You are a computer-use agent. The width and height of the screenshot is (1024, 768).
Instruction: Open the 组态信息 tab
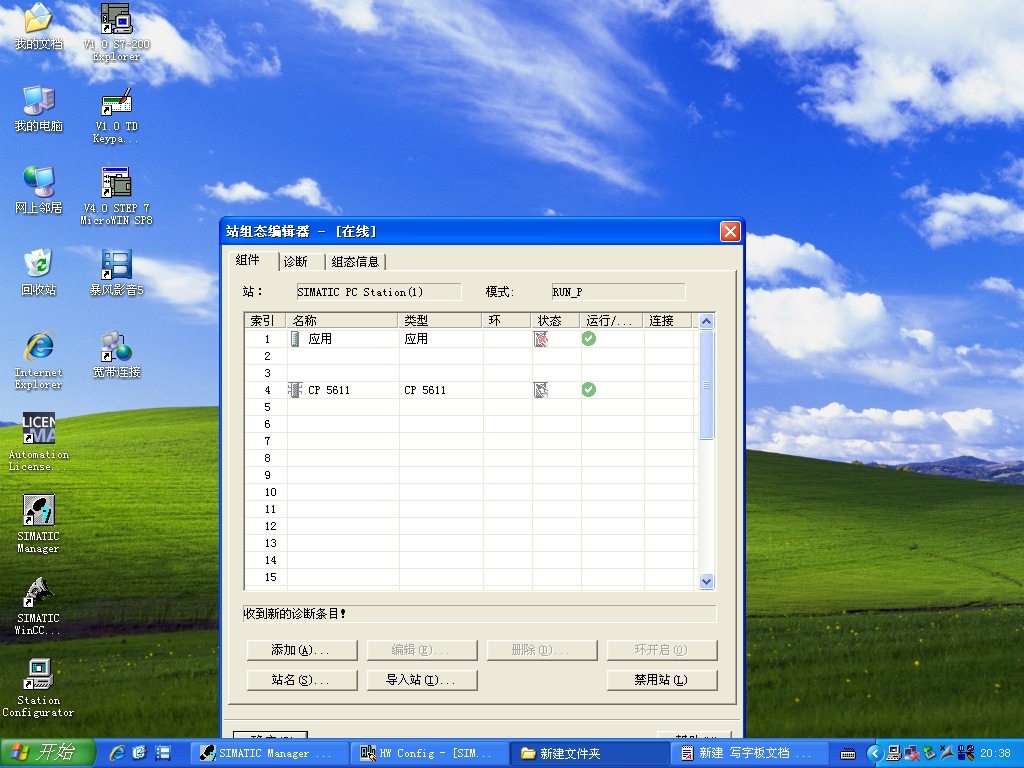[355, 261]
